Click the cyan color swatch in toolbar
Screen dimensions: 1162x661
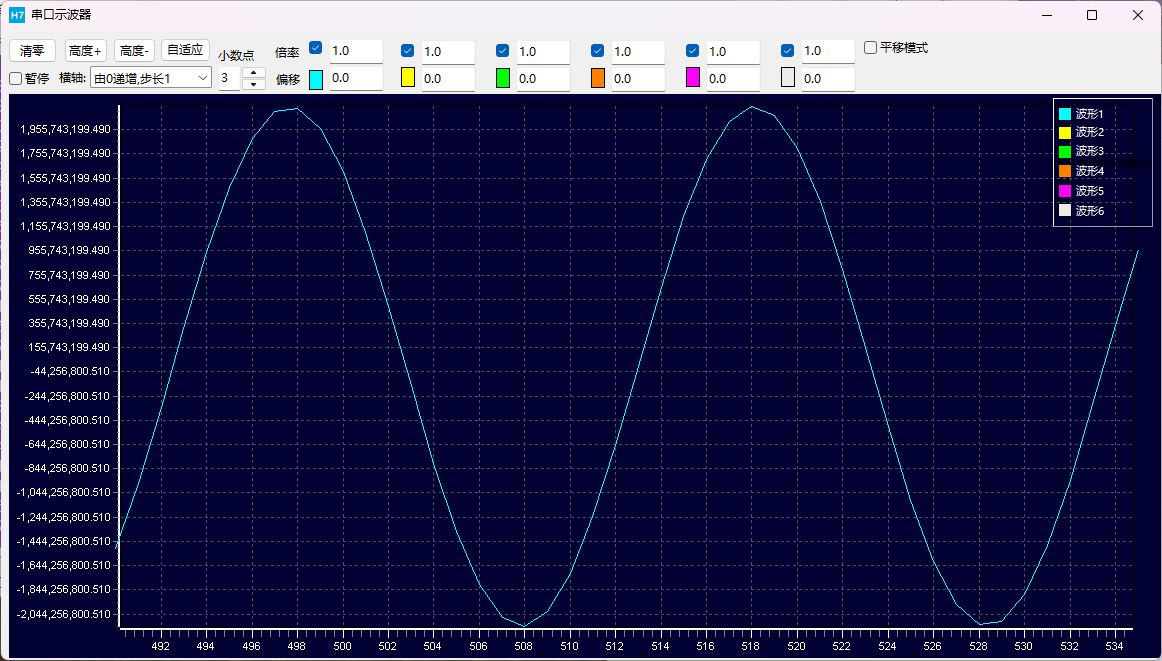(x=316, y=79)
